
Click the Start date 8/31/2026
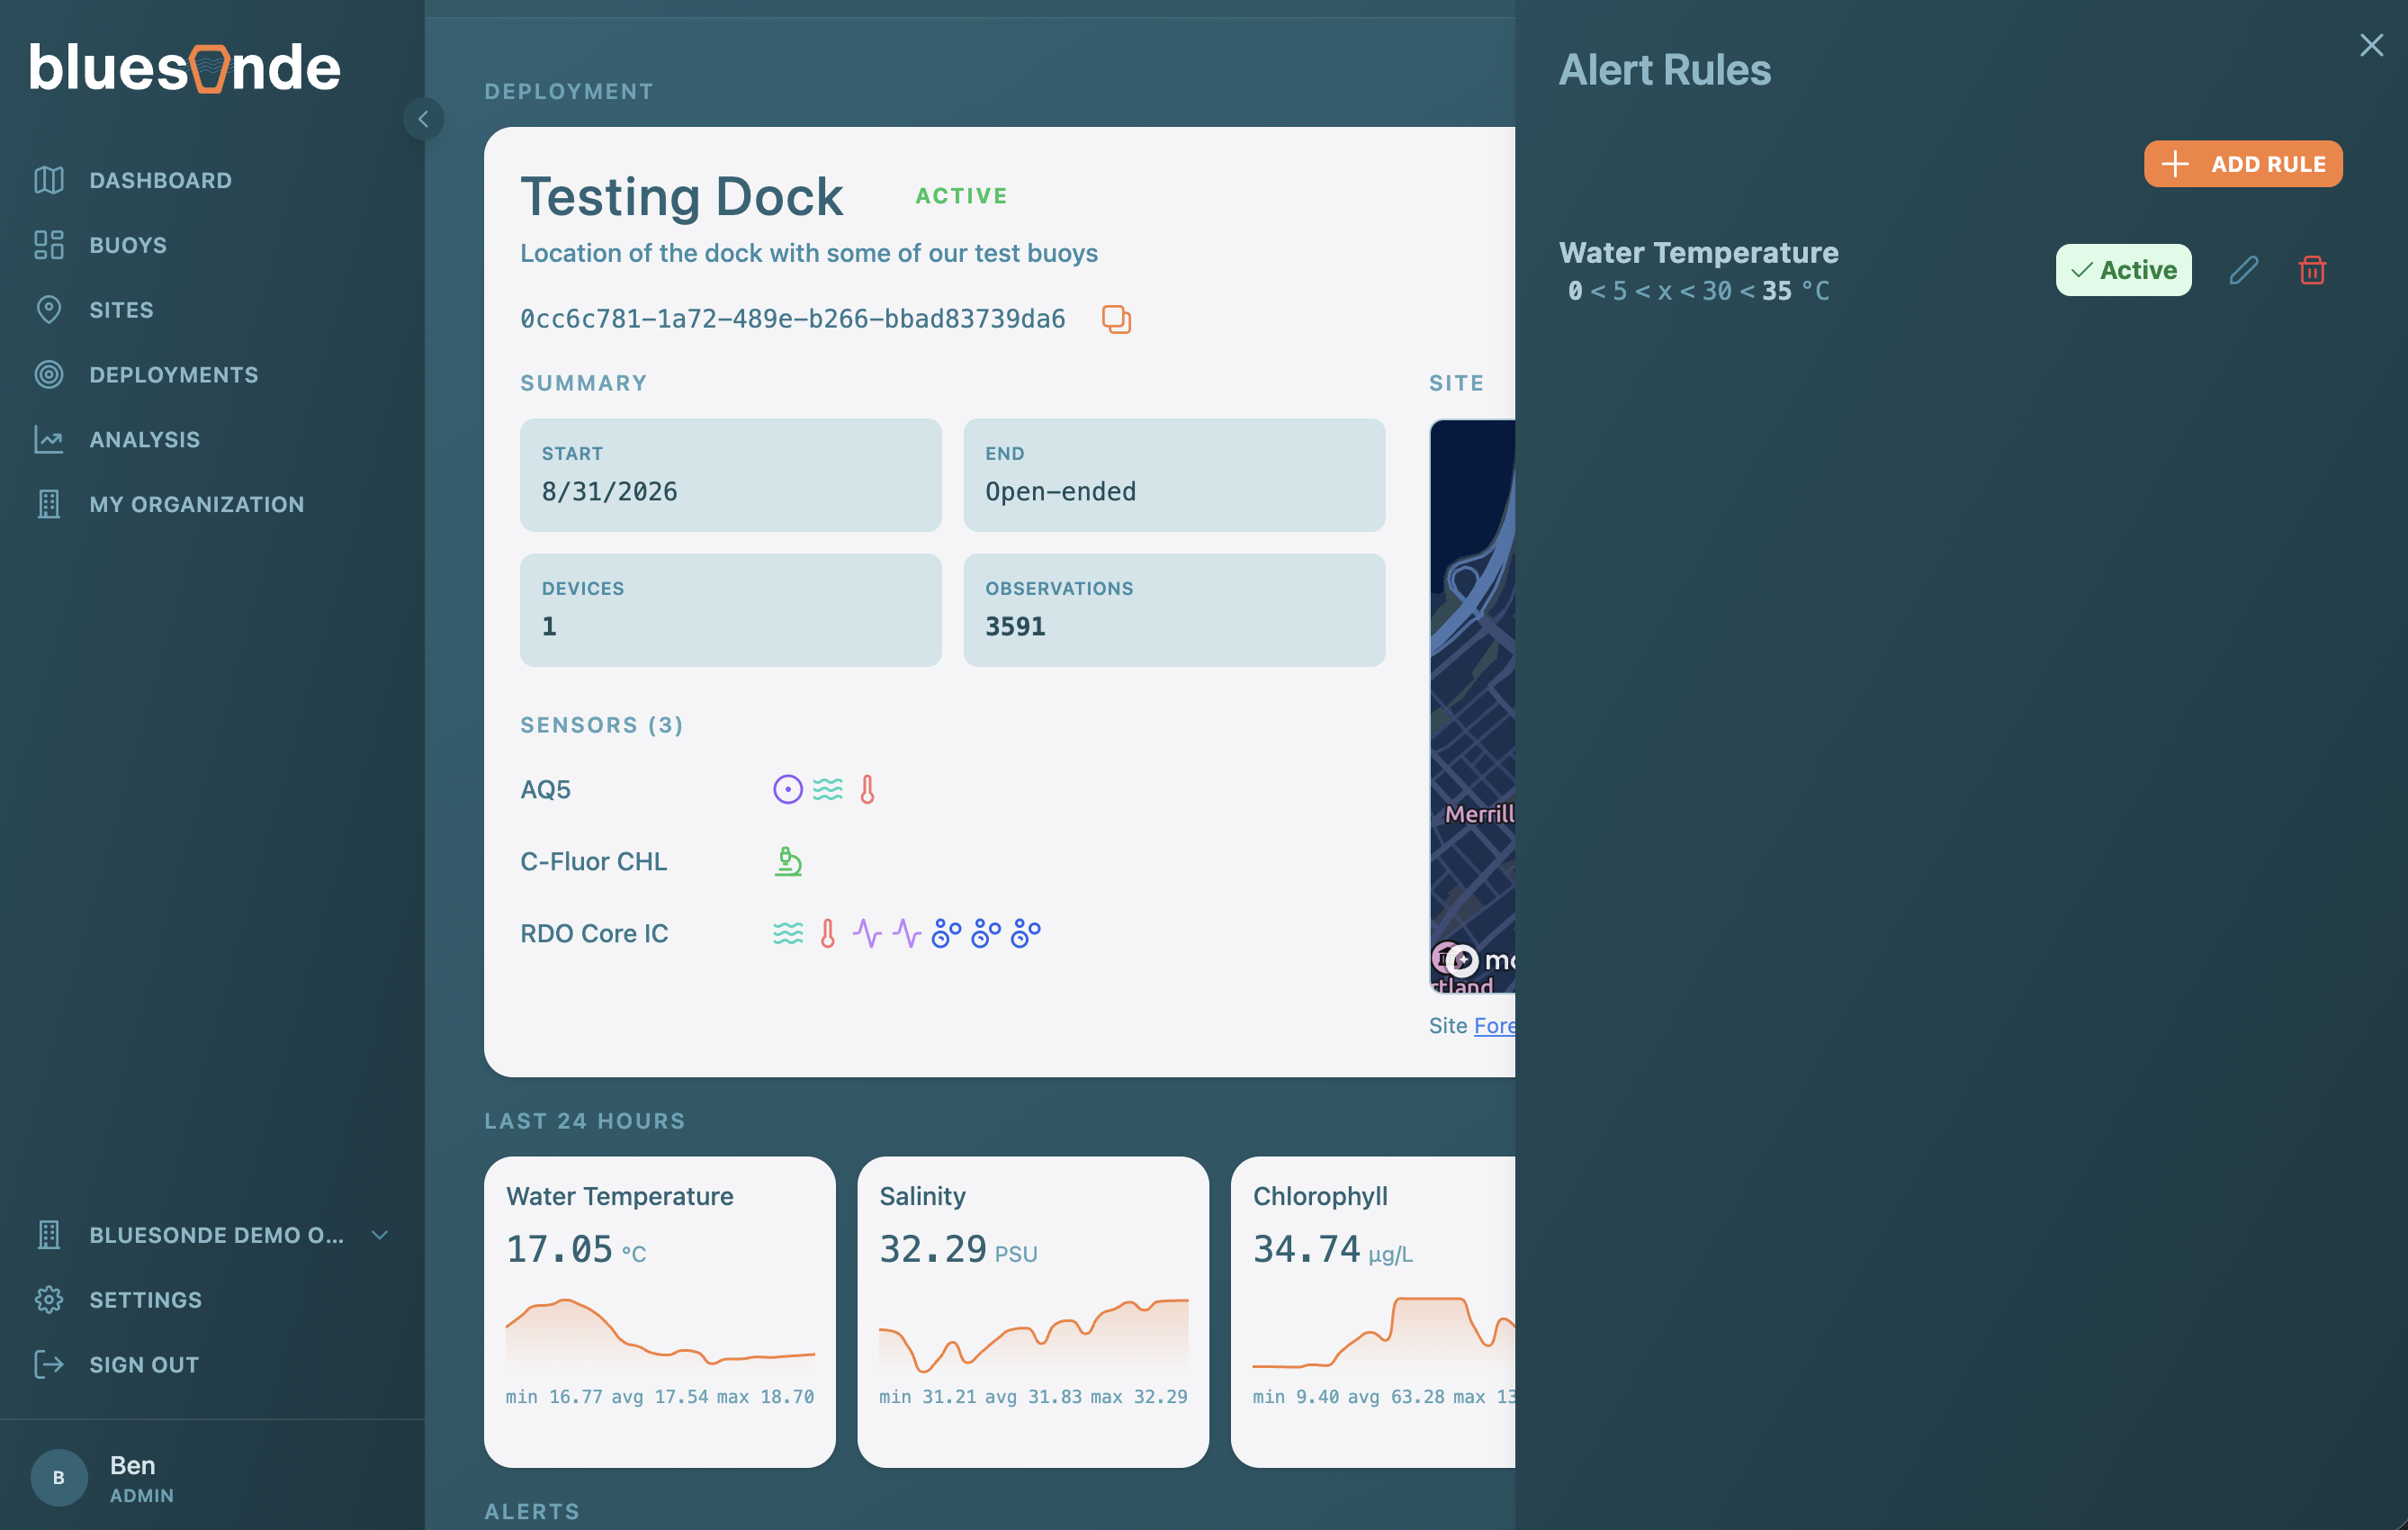tap(610, 491)
